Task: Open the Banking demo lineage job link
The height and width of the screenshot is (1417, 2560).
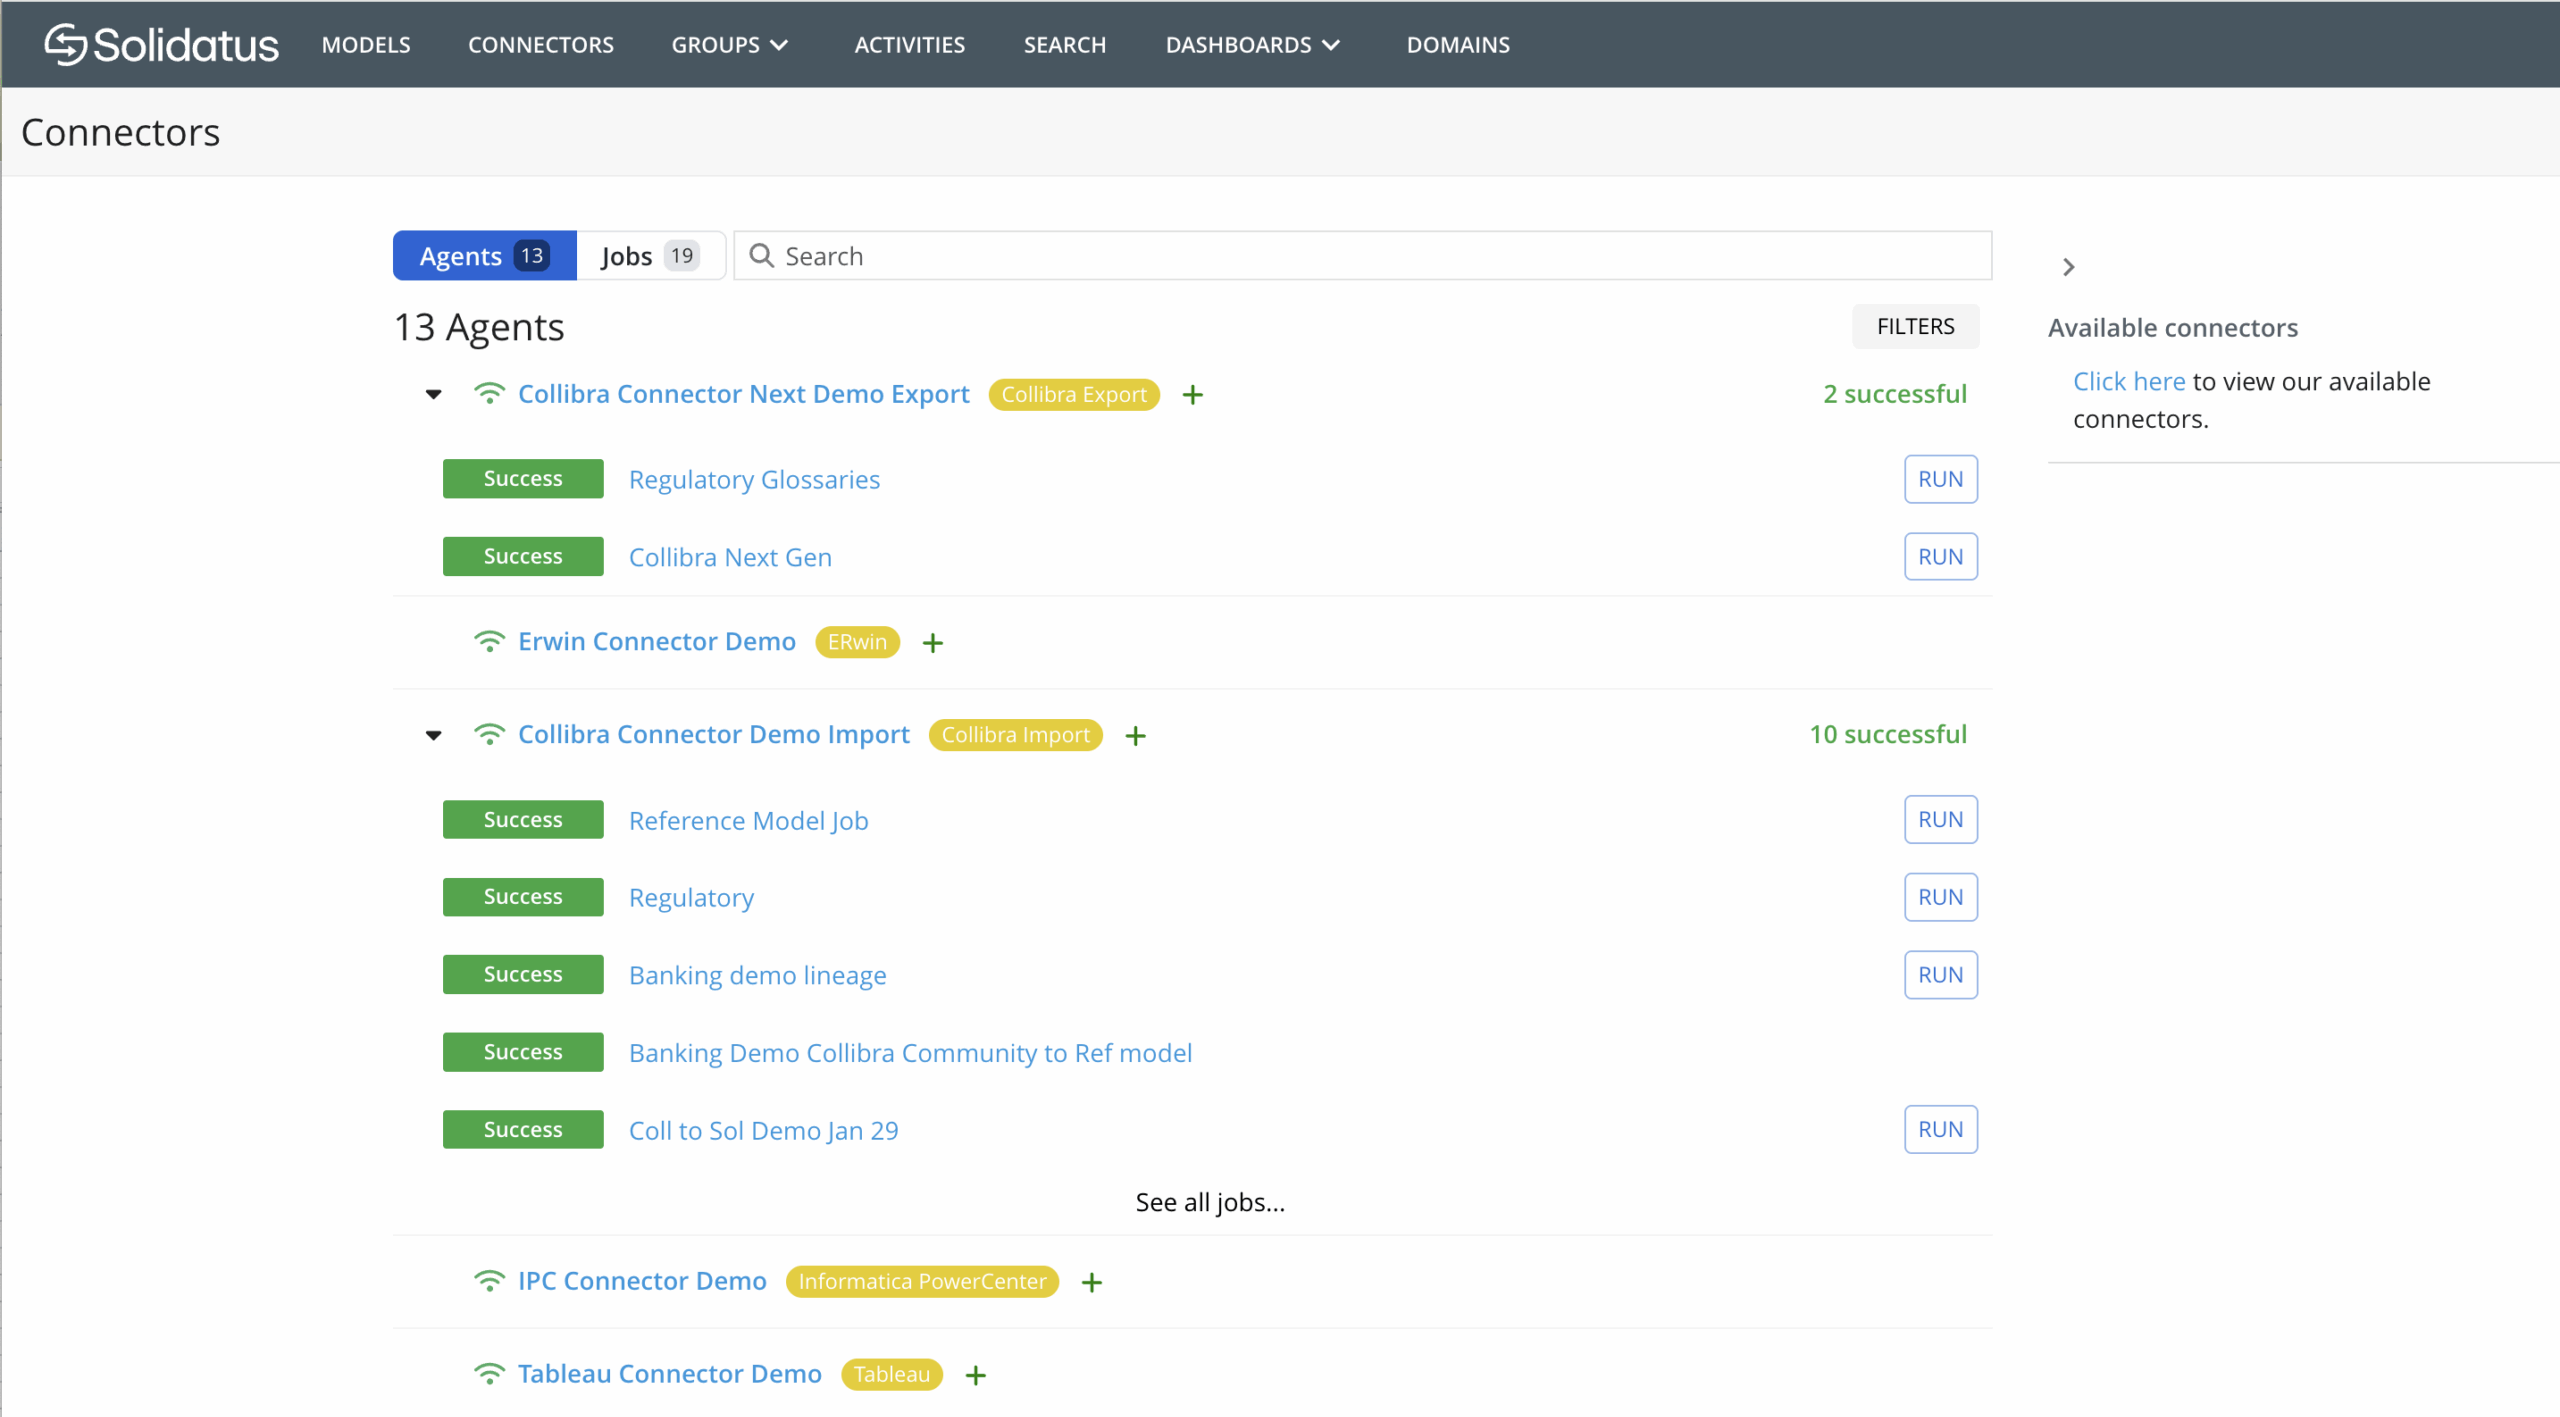Action: point(758,976)
